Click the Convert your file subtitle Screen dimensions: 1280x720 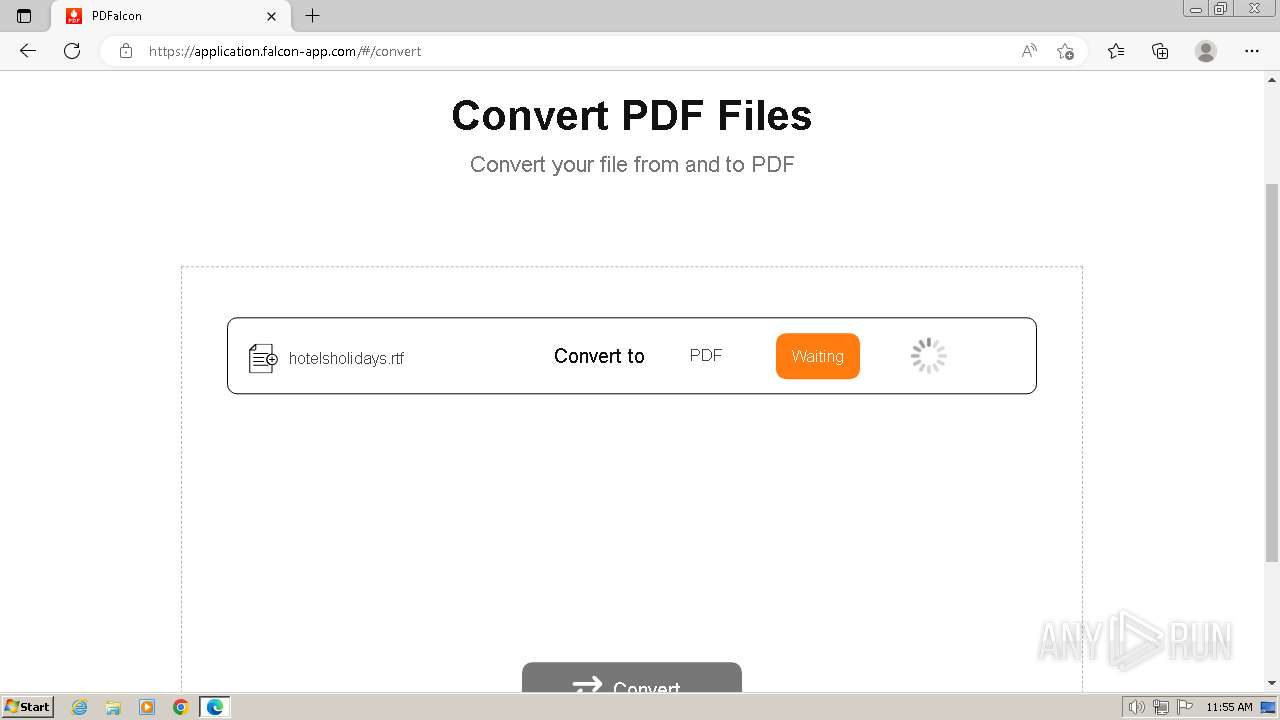[x=632, y=164]
